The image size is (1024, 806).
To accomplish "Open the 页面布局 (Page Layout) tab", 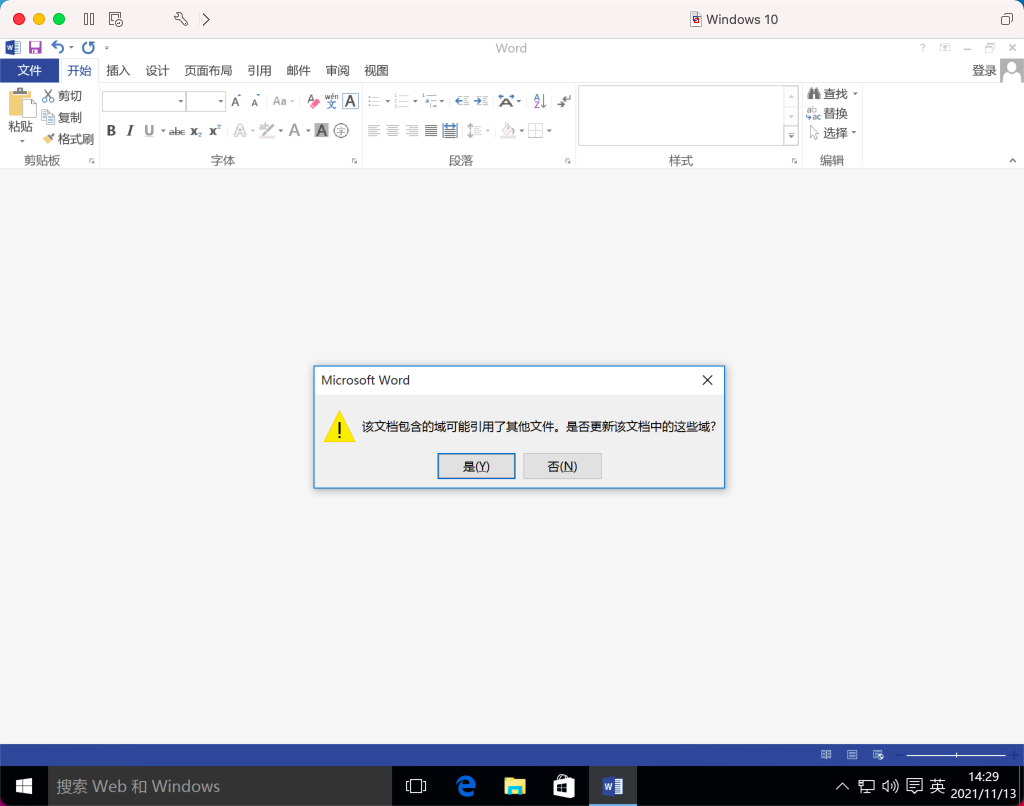I will (x=208, y=71).
